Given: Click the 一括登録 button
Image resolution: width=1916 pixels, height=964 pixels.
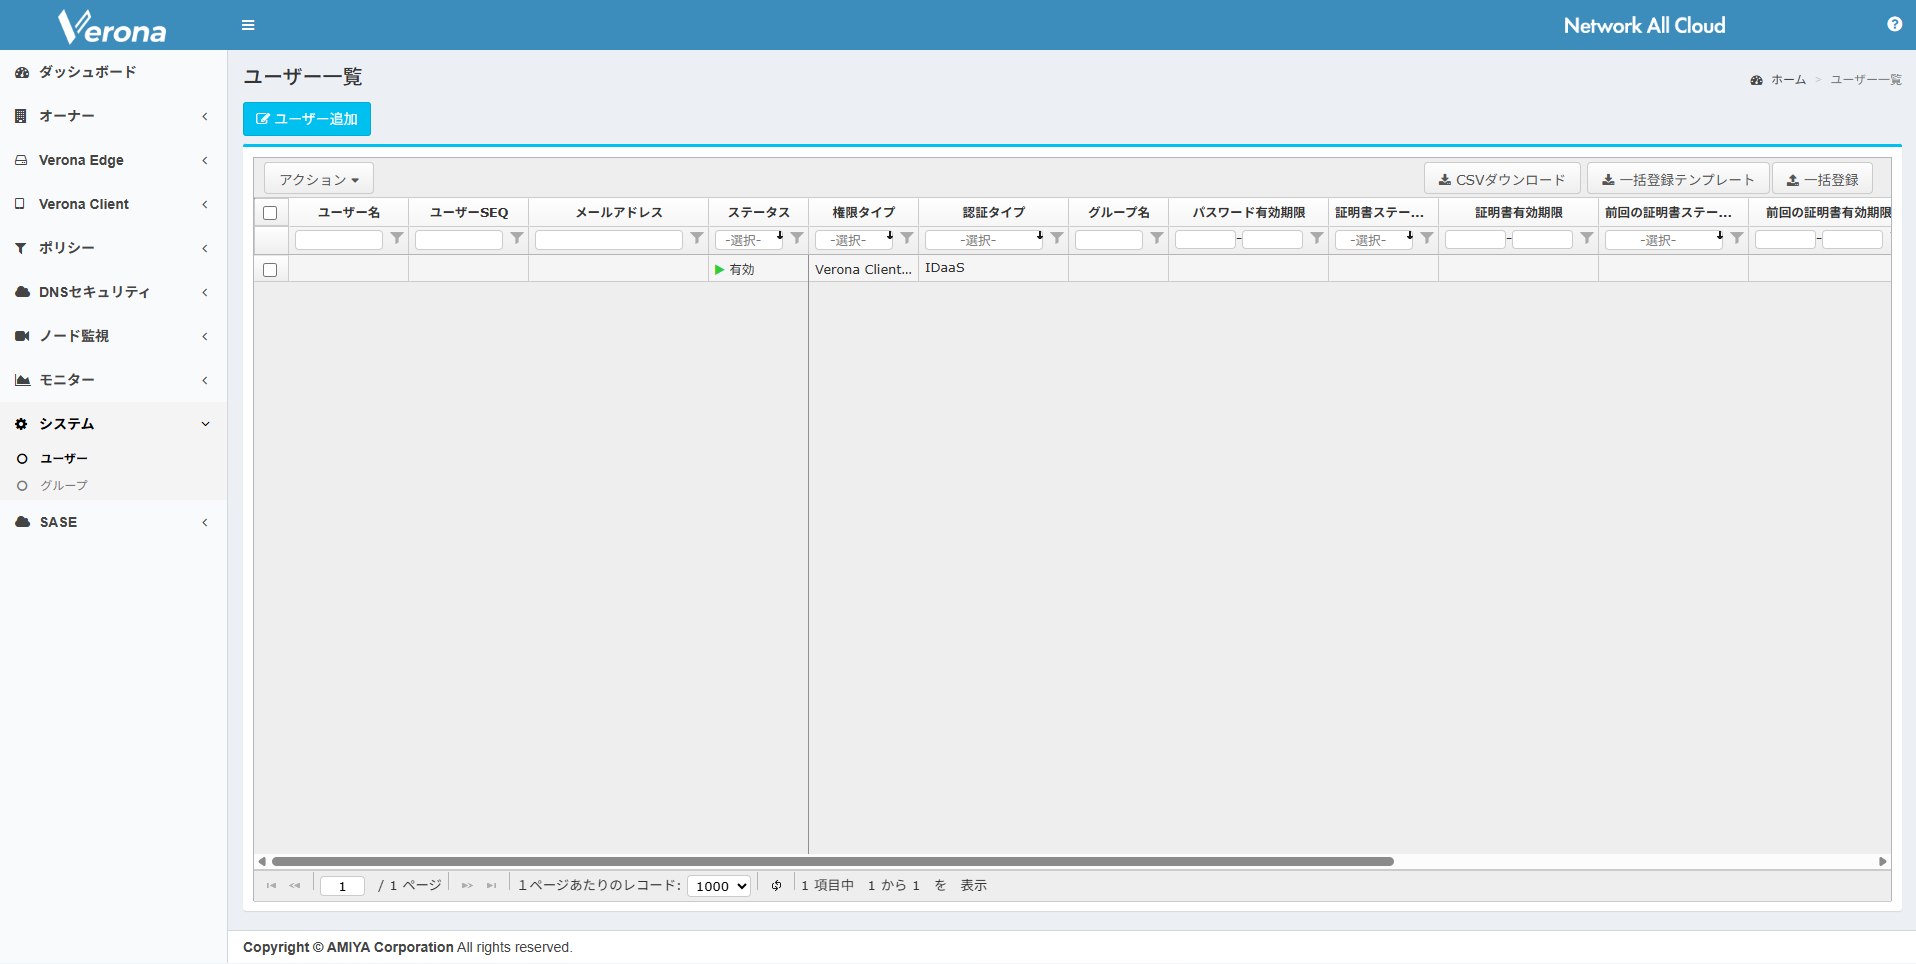Looking at the screenshot, I should click(1822, 179).
